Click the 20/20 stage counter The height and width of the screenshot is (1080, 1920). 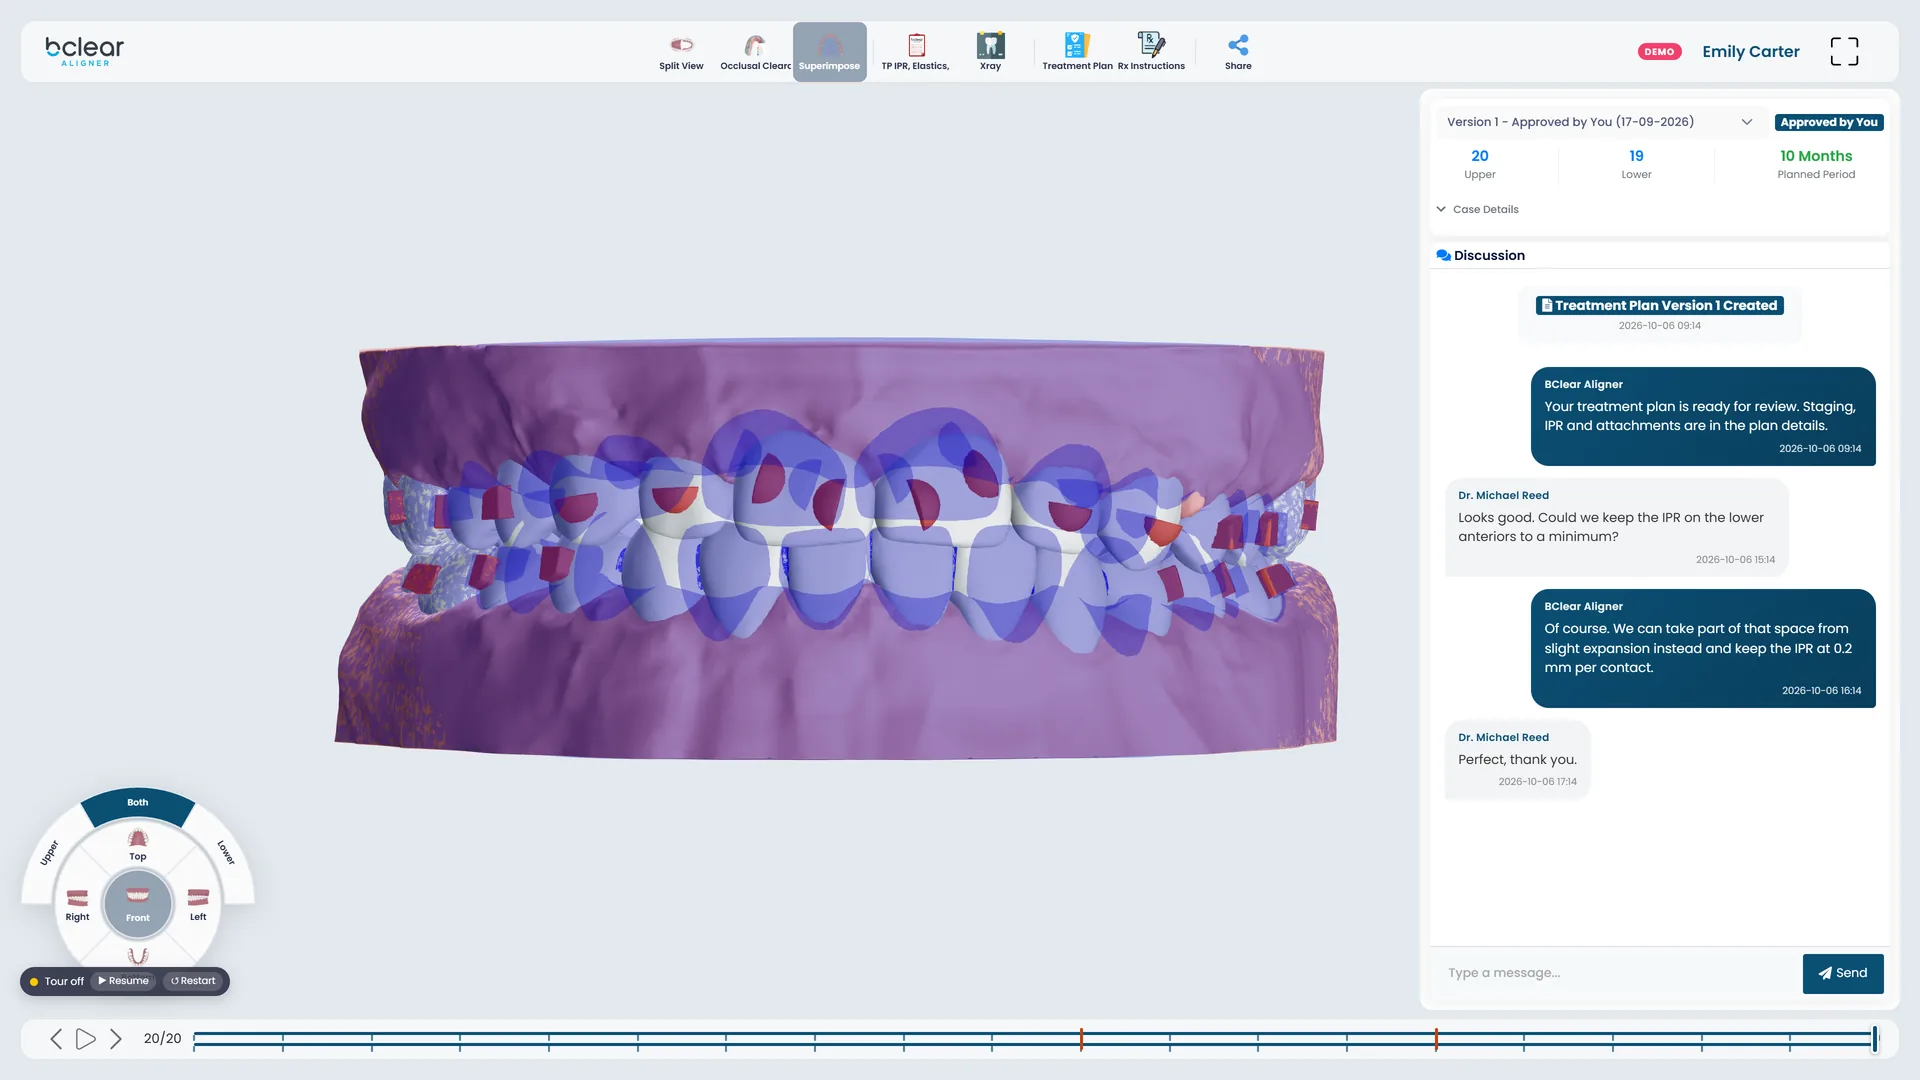click(x=162, y=1039)
